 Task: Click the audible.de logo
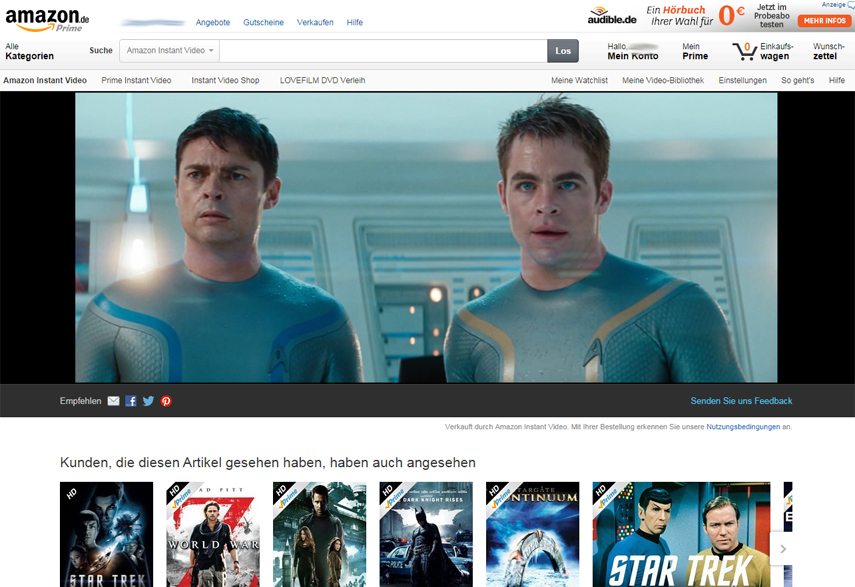pos(612,16)
